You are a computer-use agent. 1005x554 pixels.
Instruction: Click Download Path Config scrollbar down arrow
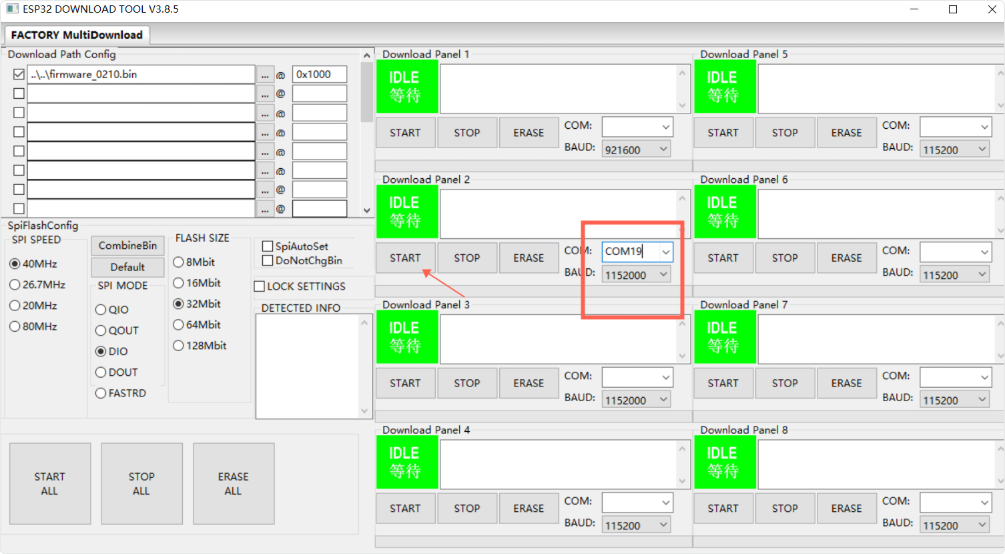pos(367,210)
